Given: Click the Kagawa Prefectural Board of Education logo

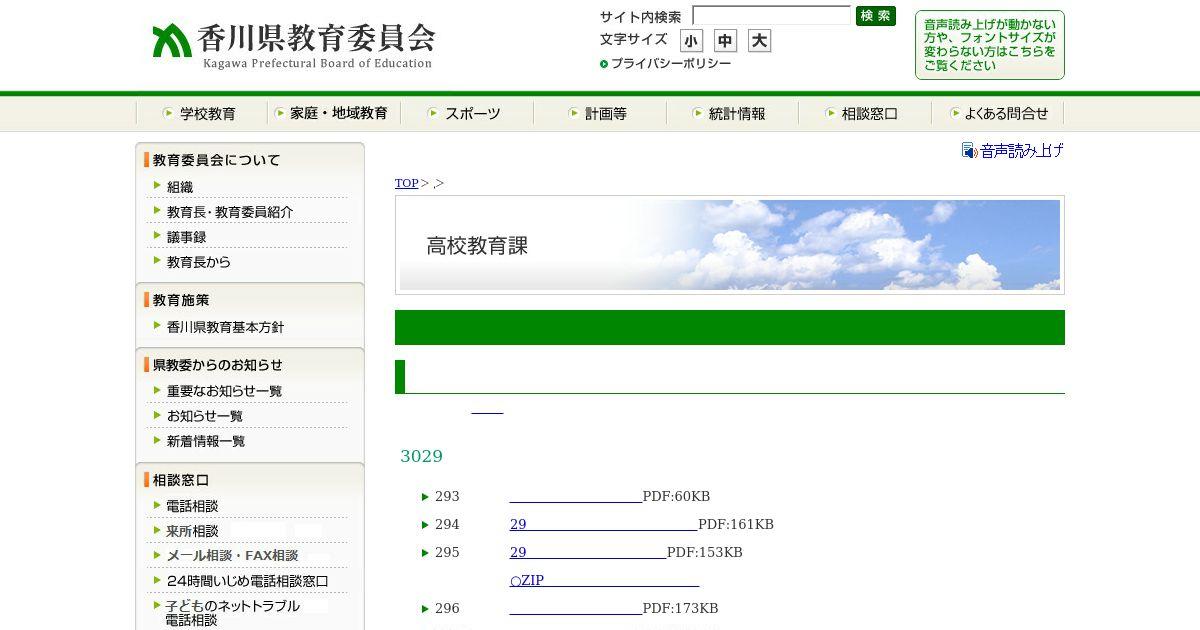Looking at the screenshot, I should coord(293,46).
